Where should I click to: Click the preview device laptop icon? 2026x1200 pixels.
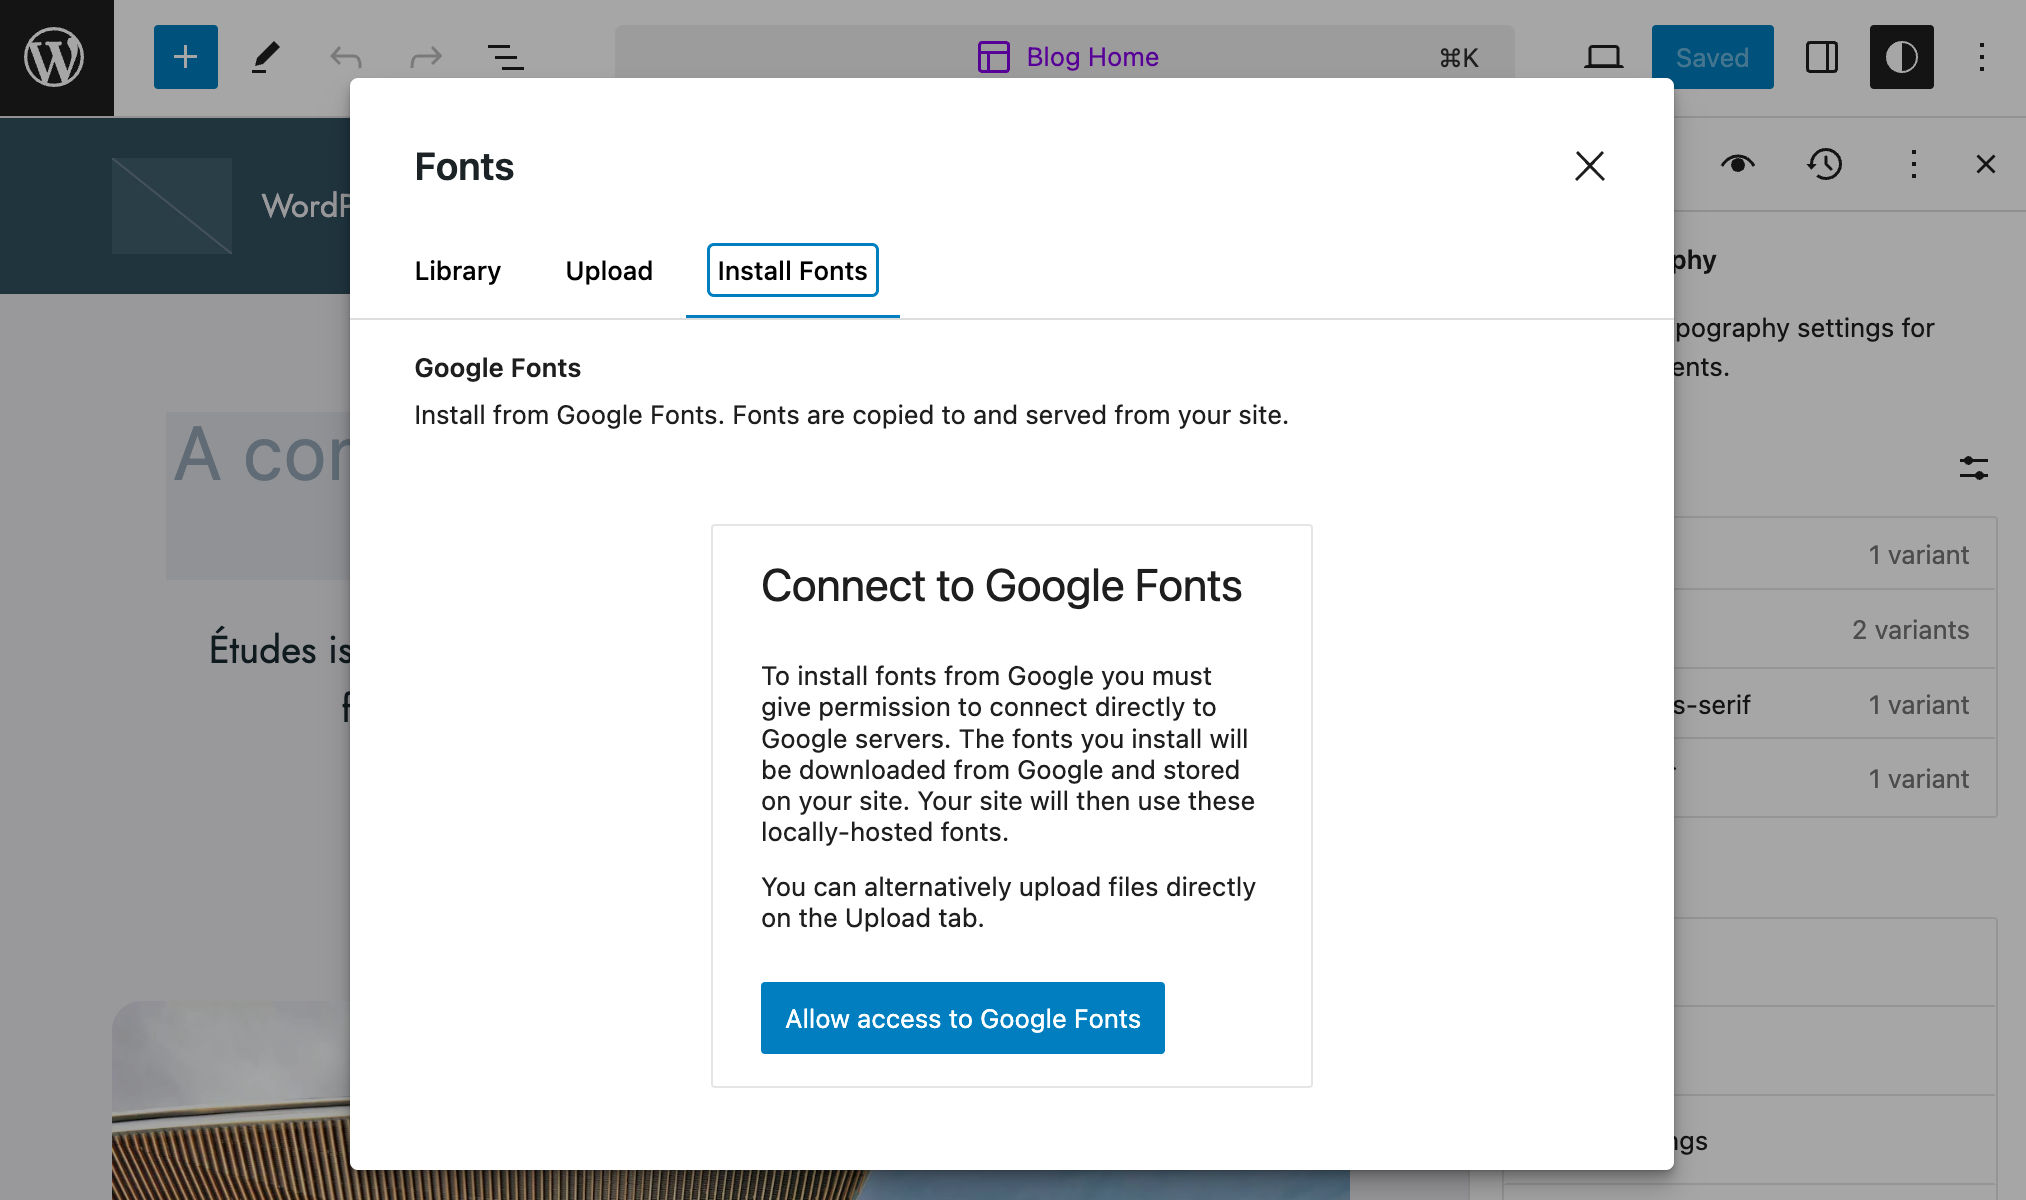(x=1604, y=57)
